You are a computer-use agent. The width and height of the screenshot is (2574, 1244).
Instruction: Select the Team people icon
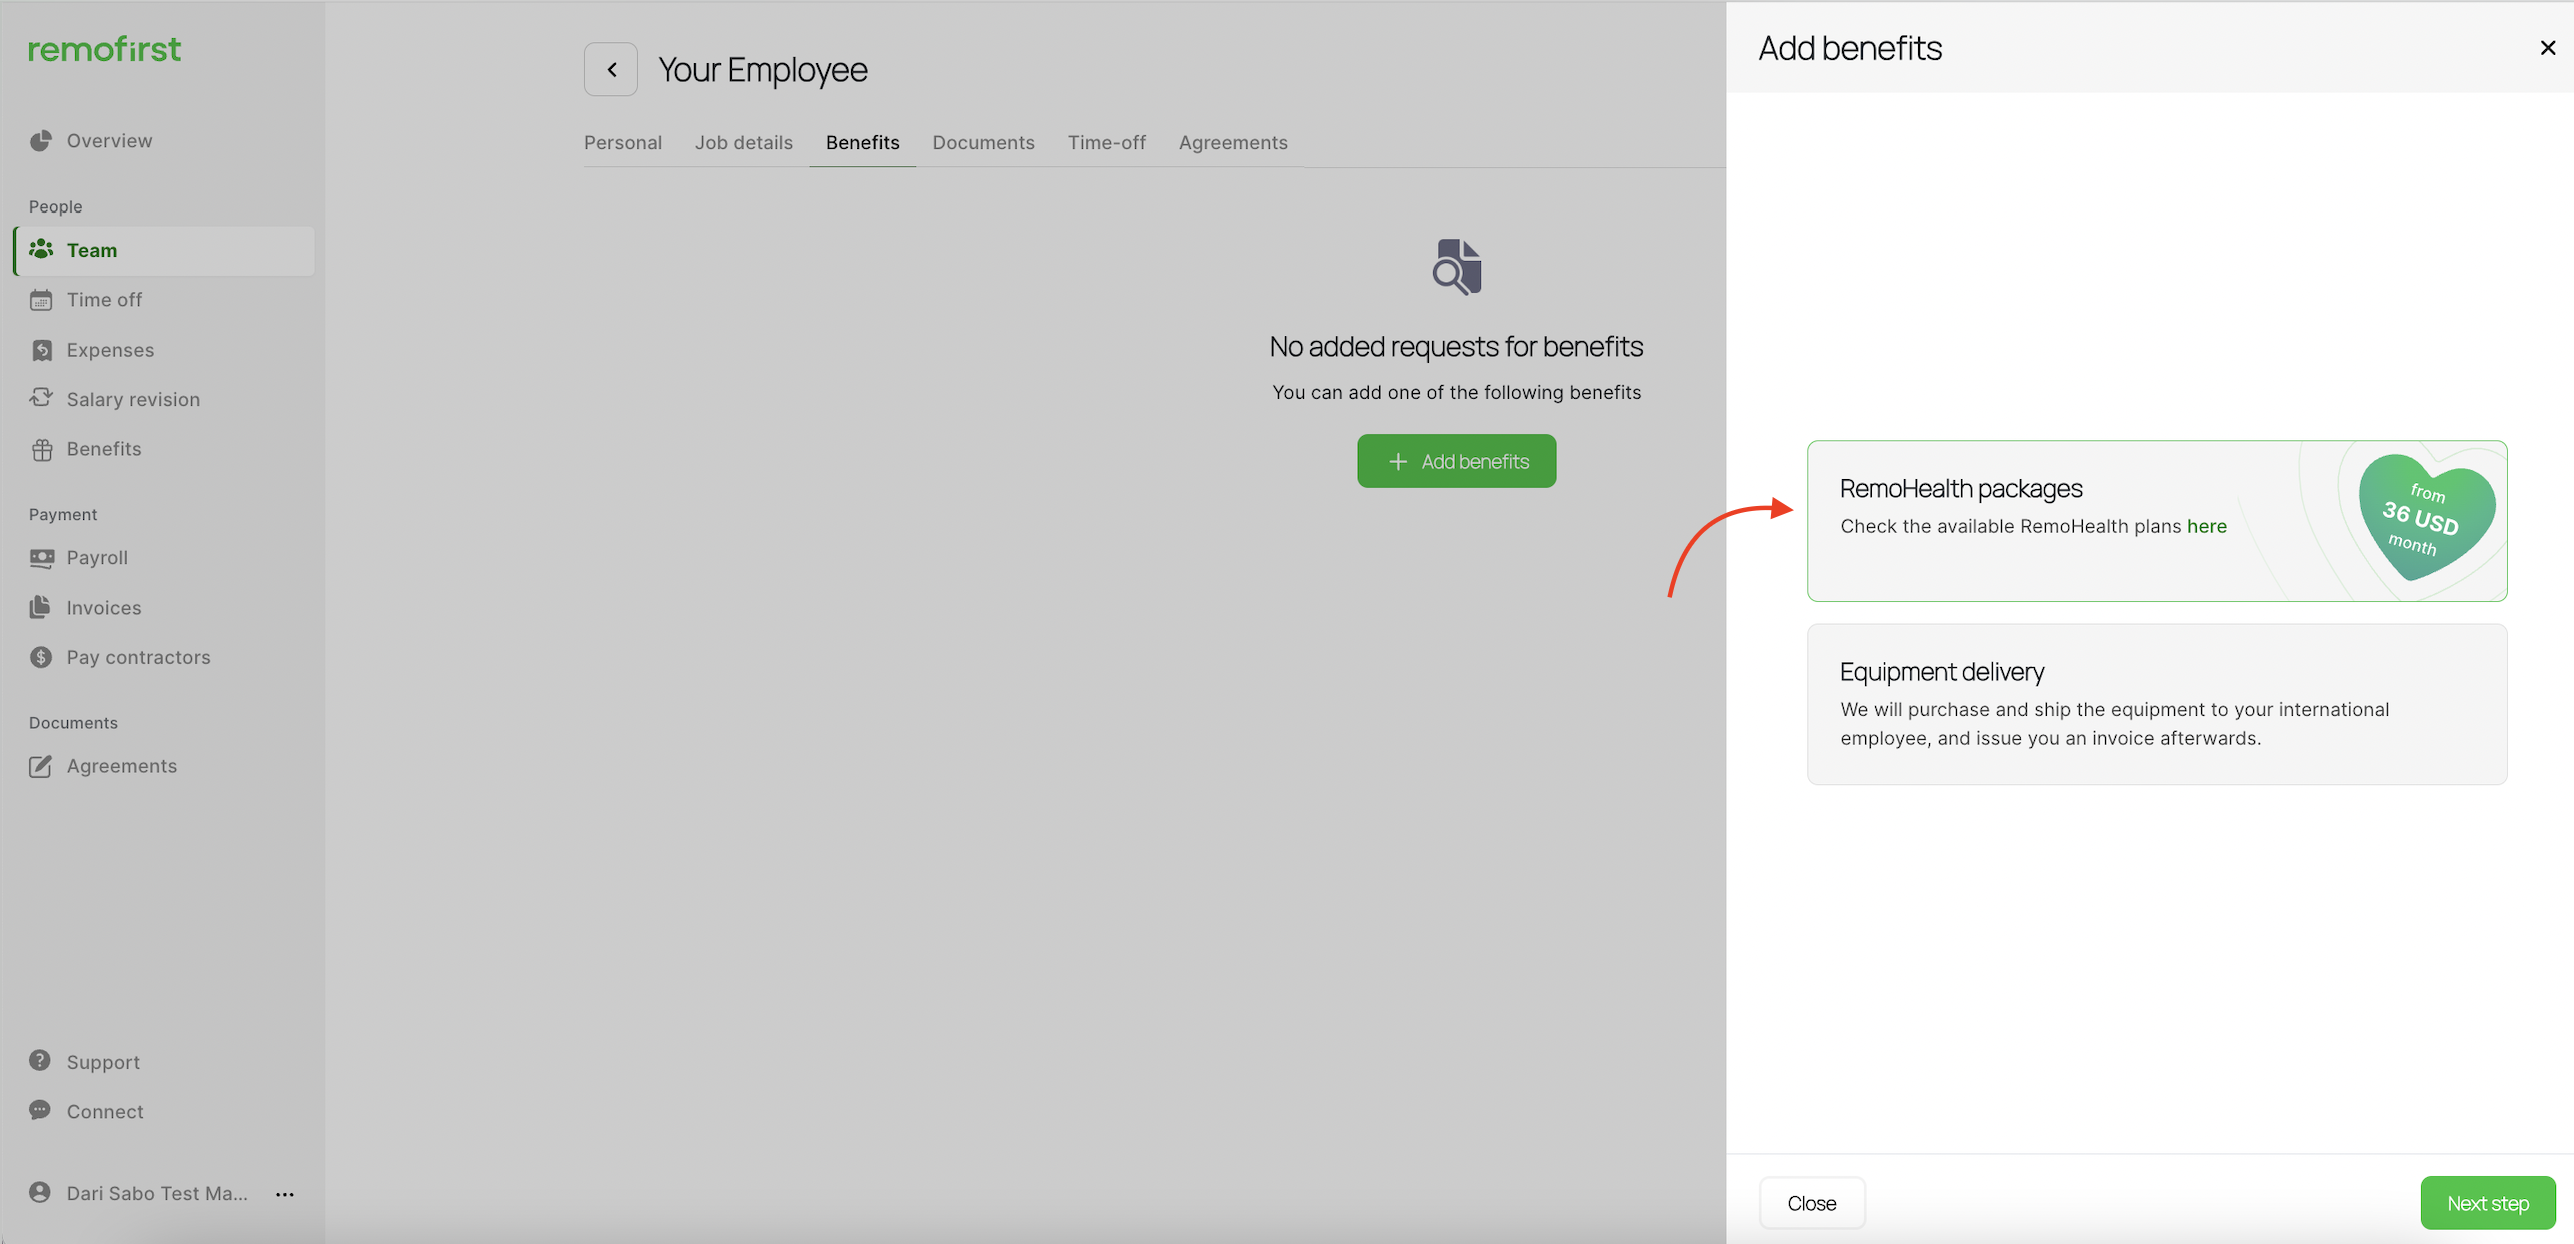pyautogui.click(x=41, y=250)
